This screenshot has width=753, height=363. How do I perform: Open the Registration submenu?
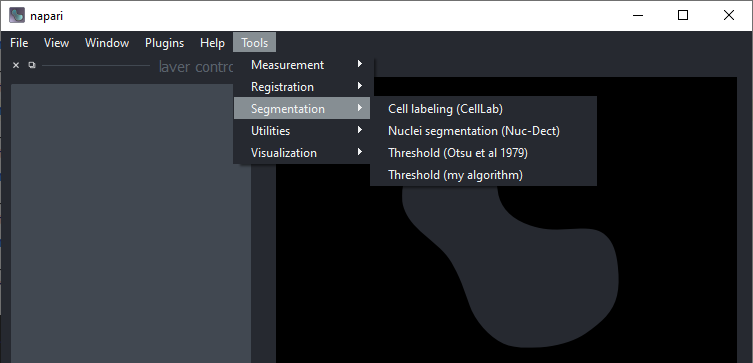[x=302, y=87]
